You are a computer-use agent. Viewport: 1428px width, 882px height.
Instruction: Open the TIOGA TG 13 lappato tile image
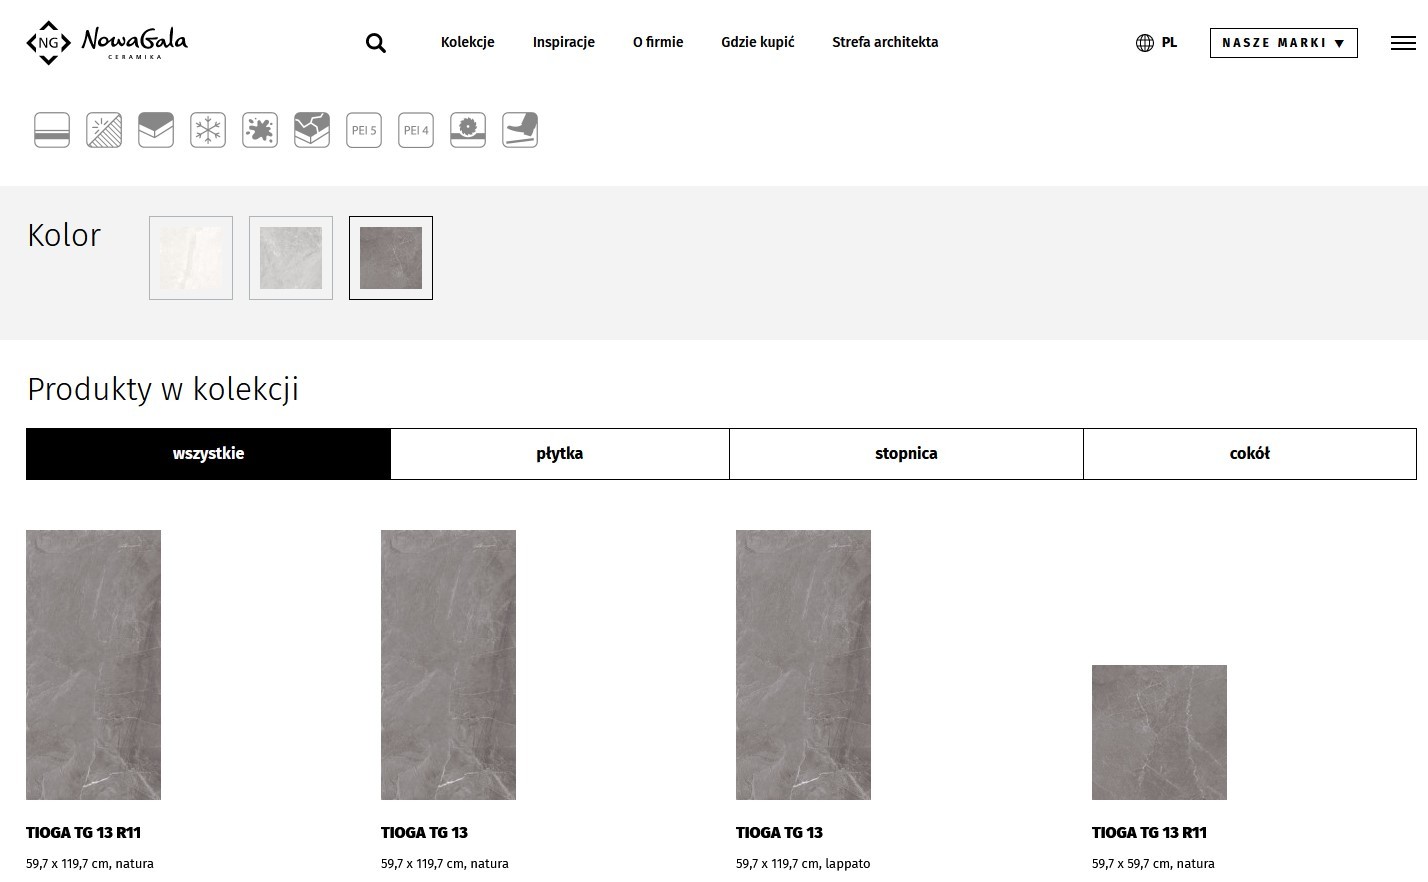pos(803,665)
